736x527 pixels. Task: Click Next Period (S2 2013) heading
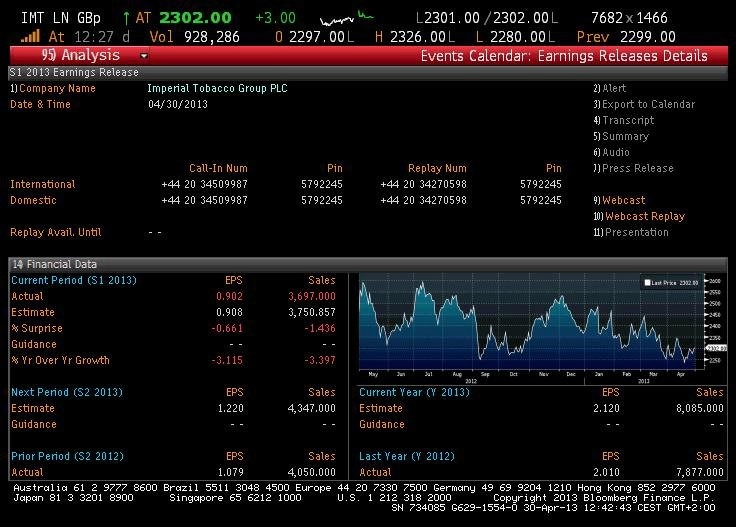[x=67, y=392]
